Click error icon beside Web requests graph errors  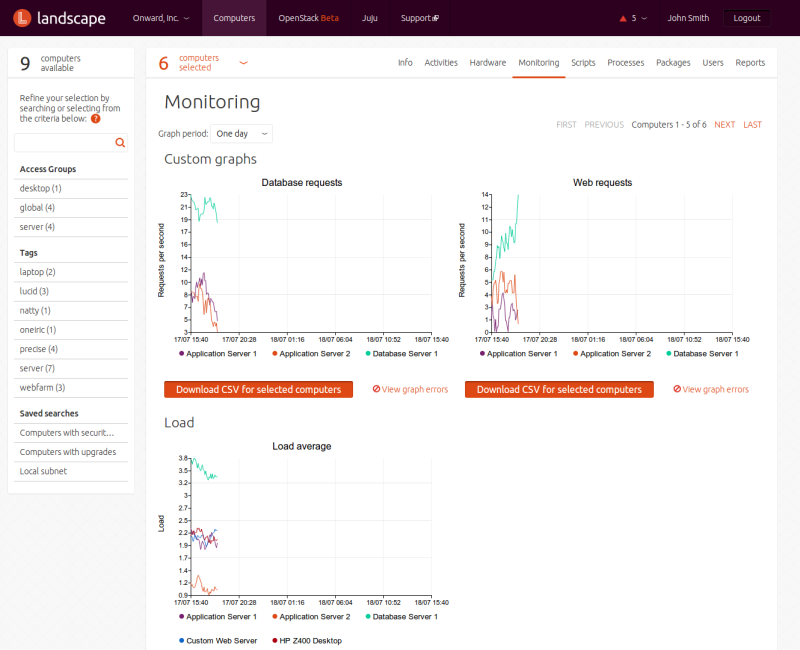(677, 389)
